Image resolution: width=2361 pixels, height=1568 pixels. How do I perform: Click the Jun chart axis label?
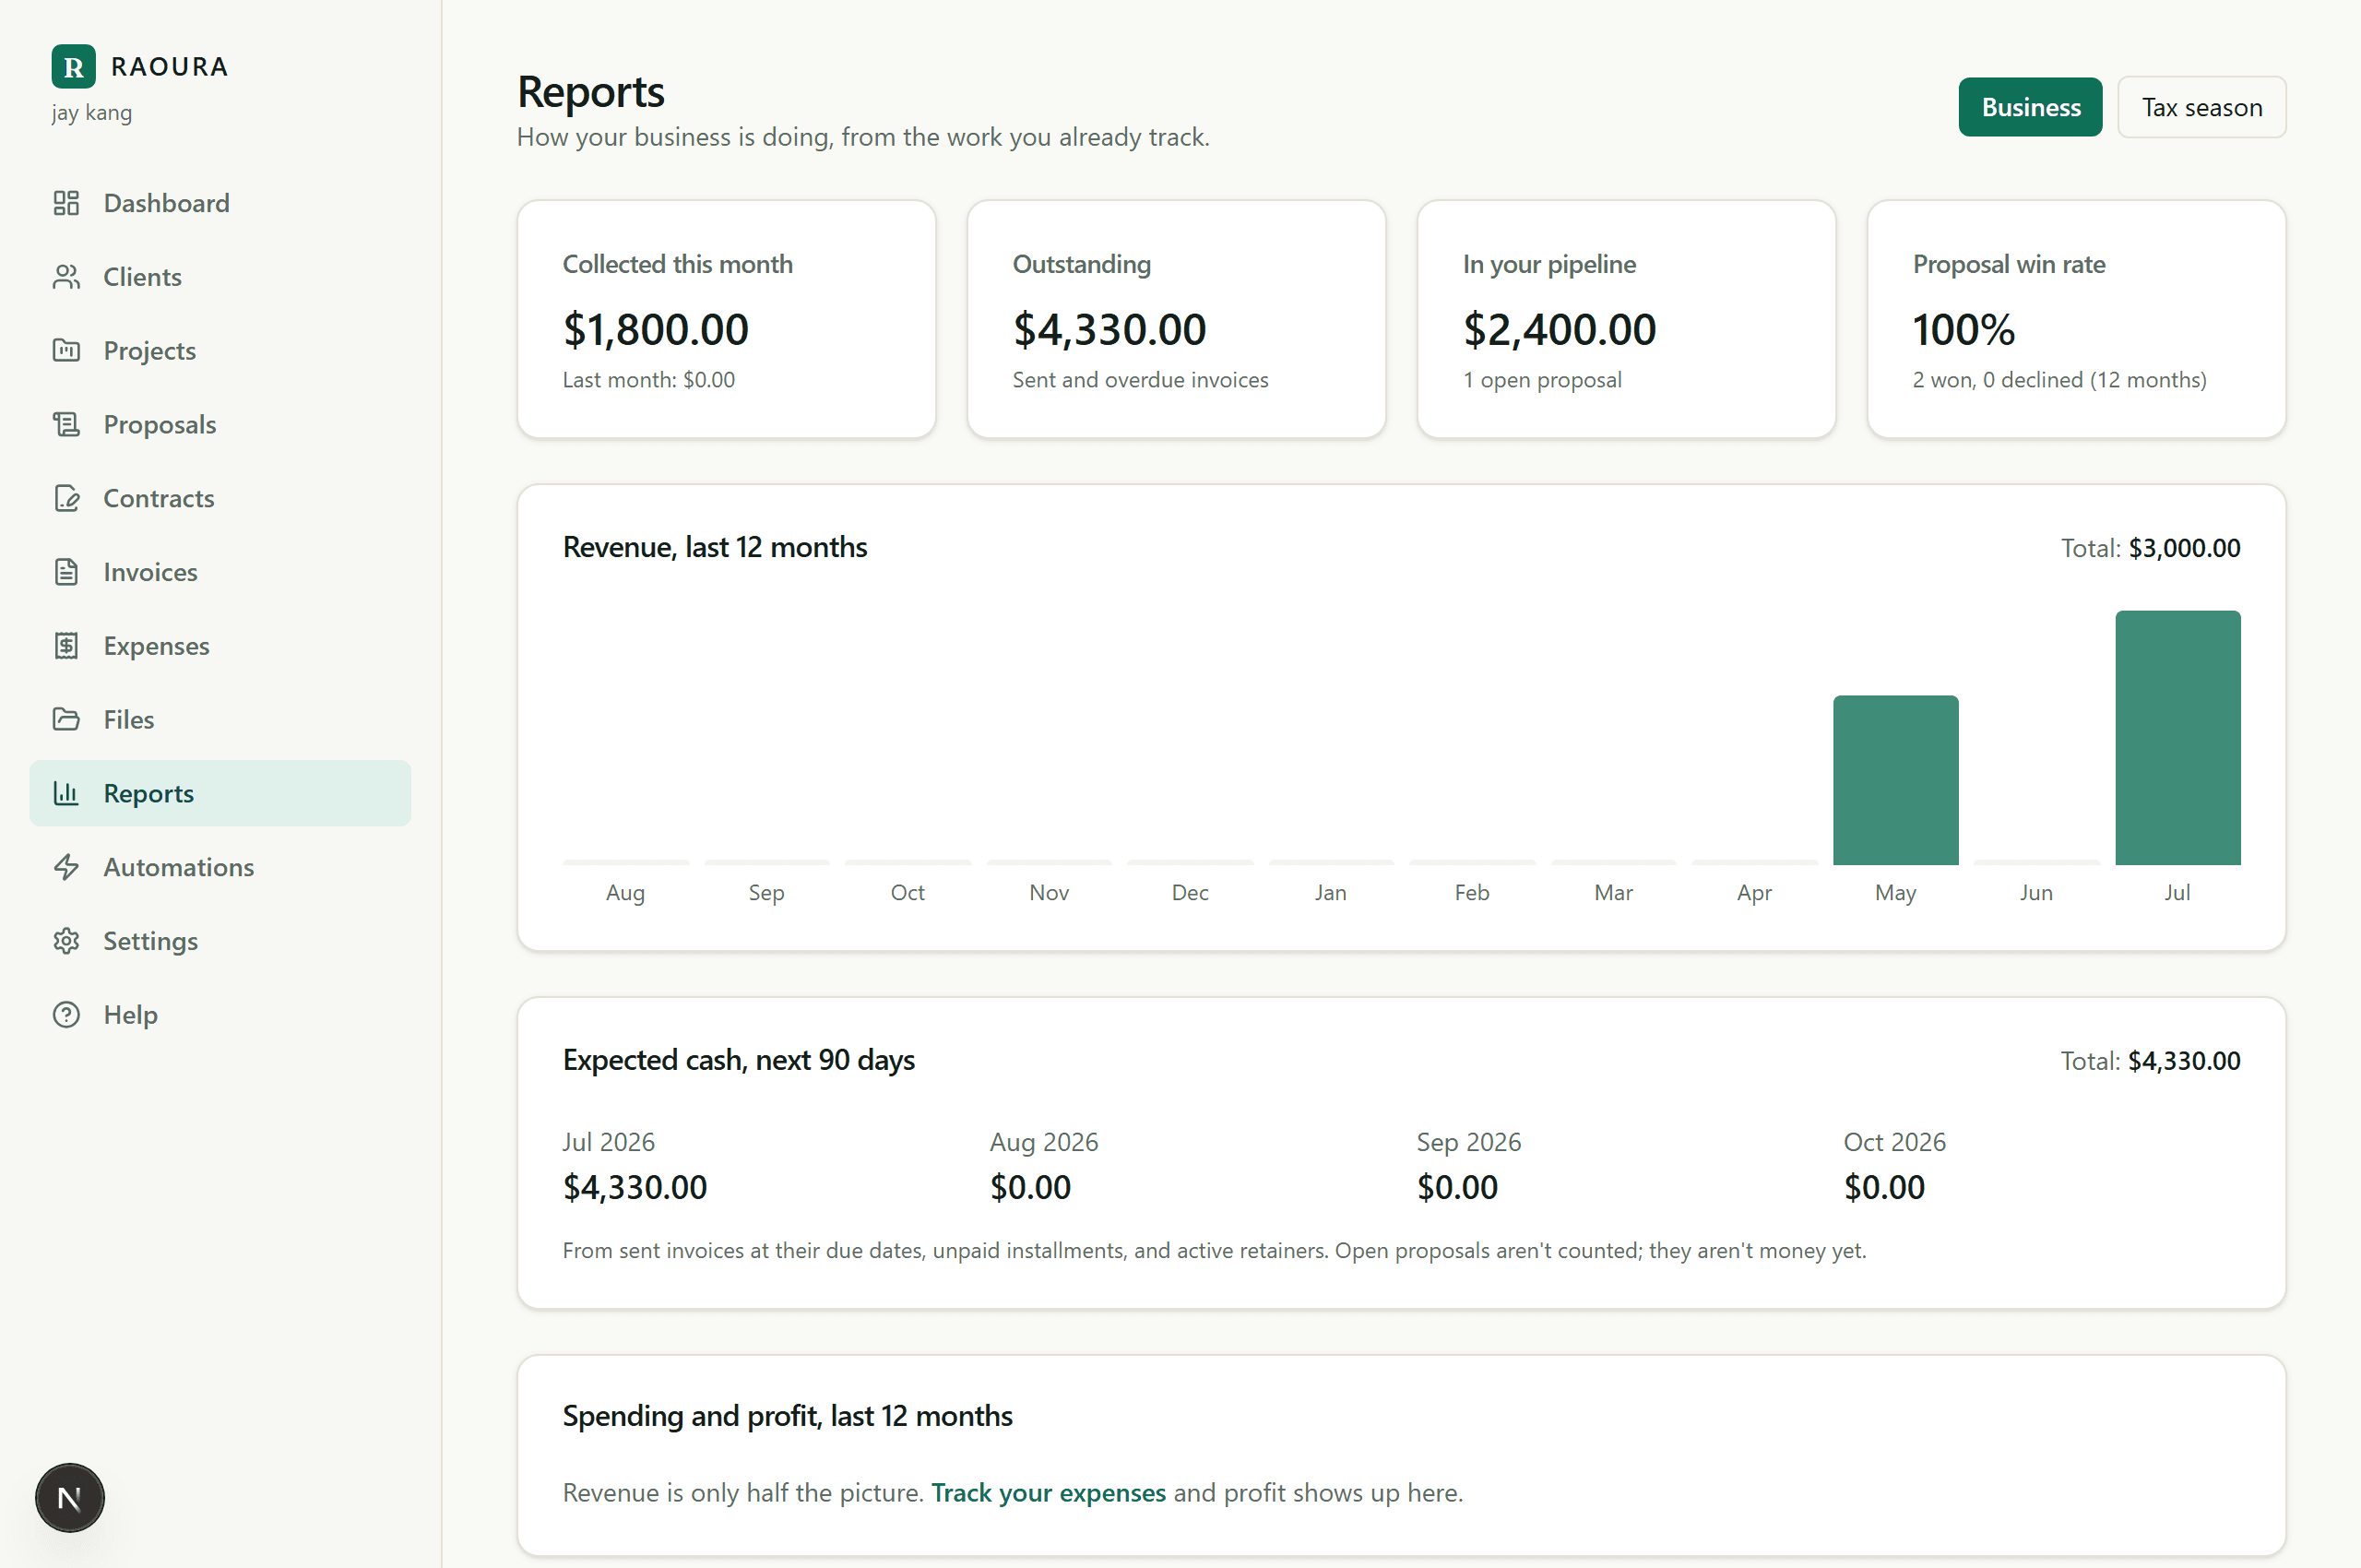[2036, 893]
